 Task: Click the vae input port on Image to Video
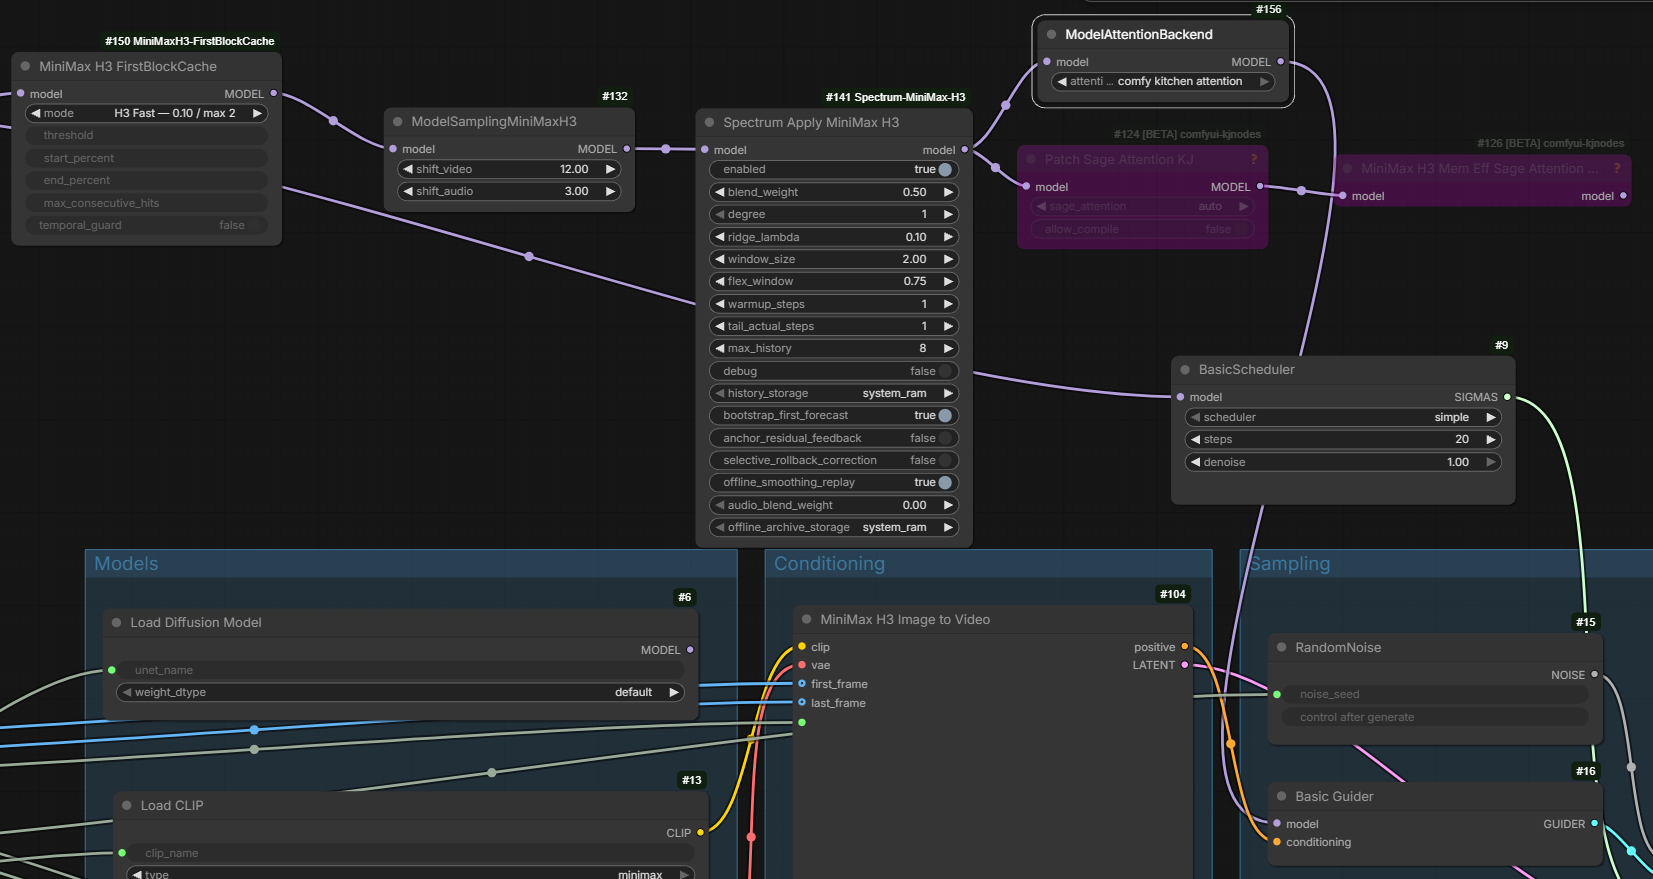tap(802, 665)
